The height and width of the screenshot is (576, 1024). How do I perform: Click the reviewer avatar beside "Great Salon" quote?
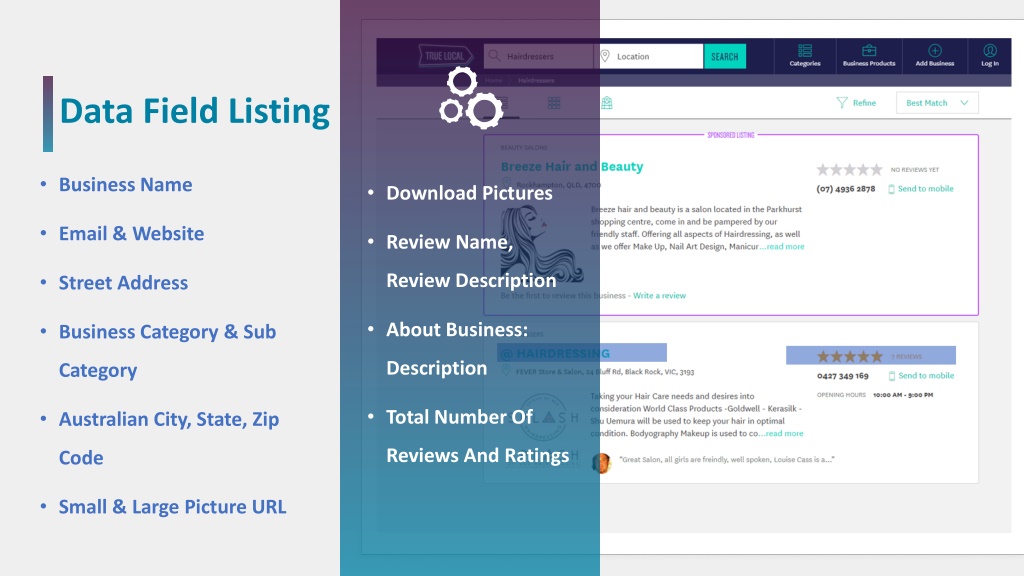(x=601, y=463)
